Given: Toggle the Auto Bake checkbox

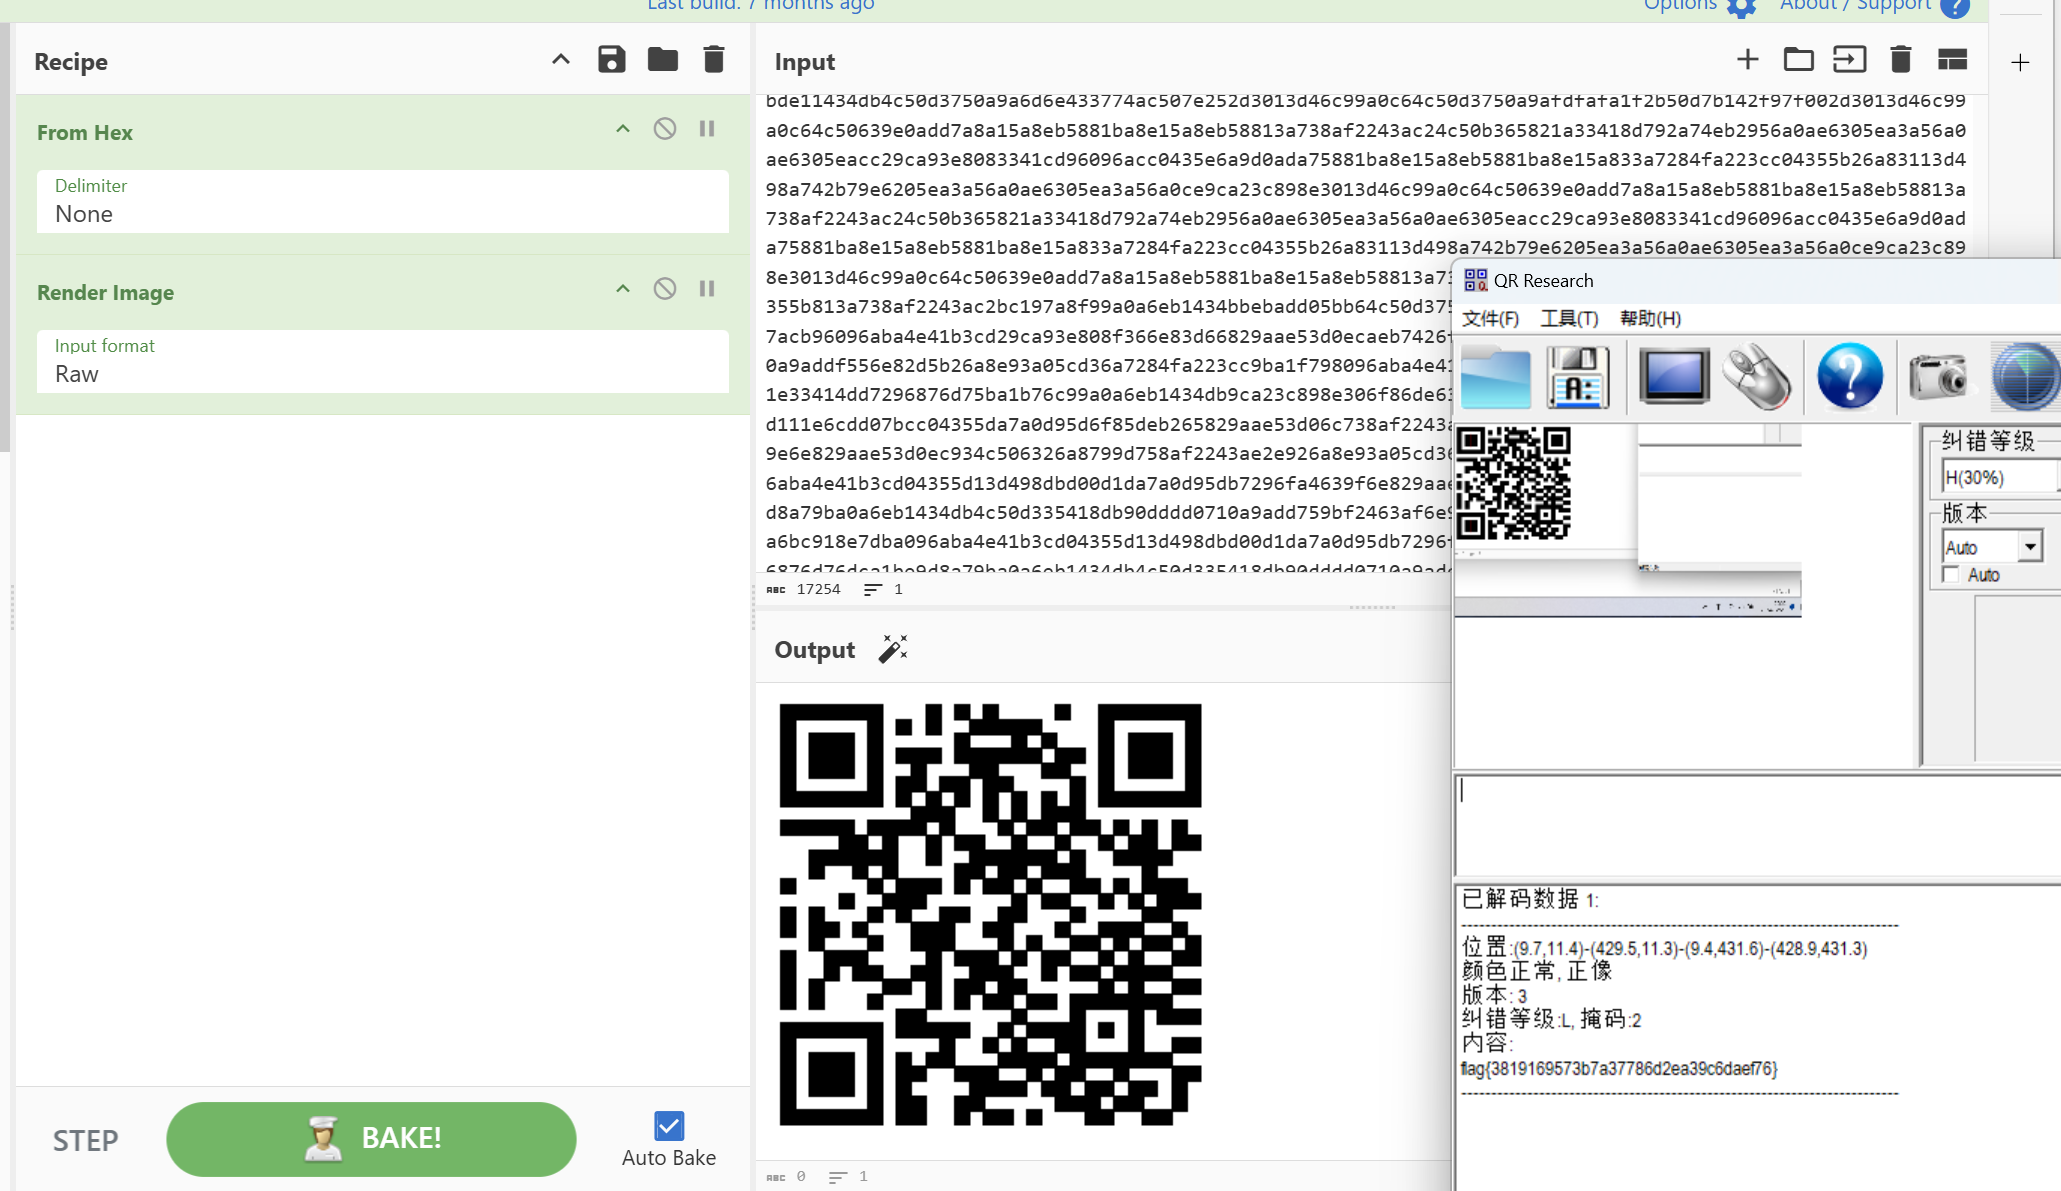Looking at the screenshot, I should (x=669, y=1126).
